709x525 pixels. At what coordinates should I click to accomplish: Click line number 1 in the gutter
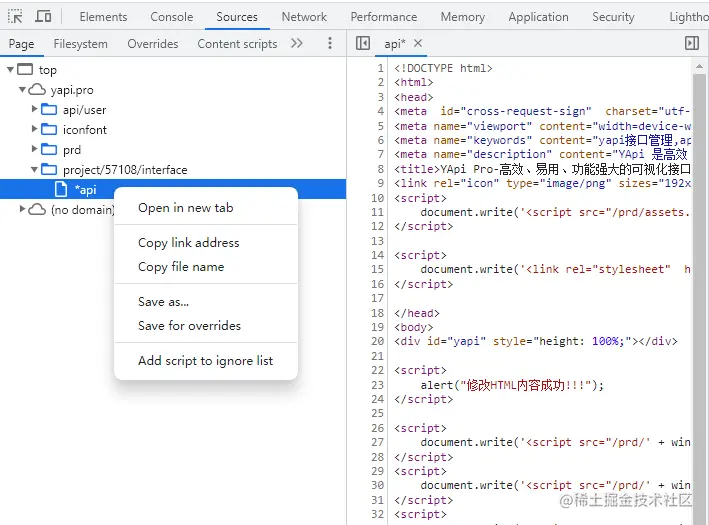[x=380, y=68]
